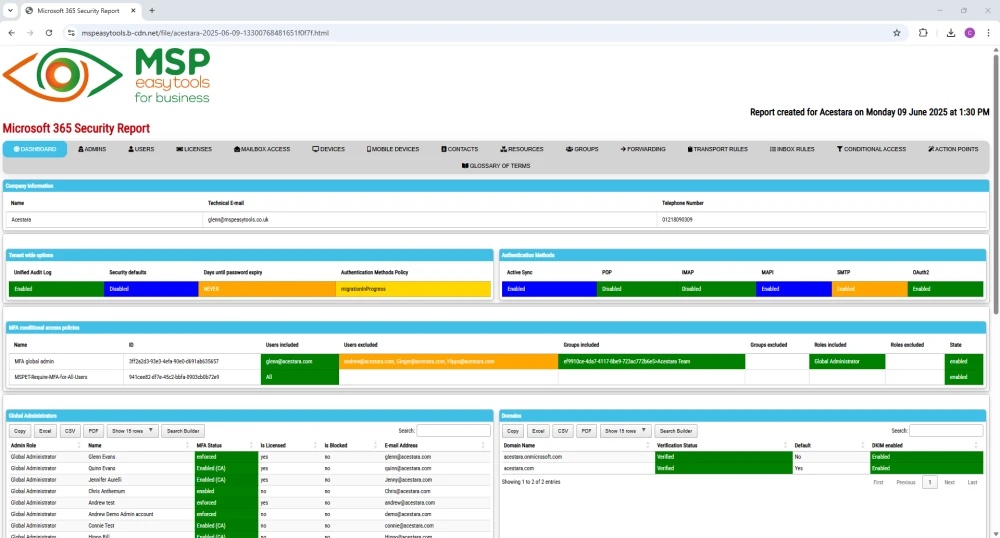Switch to the Mobile Devices tab
The width and height of the screenshot is (1000, 538).
point(393,149)
